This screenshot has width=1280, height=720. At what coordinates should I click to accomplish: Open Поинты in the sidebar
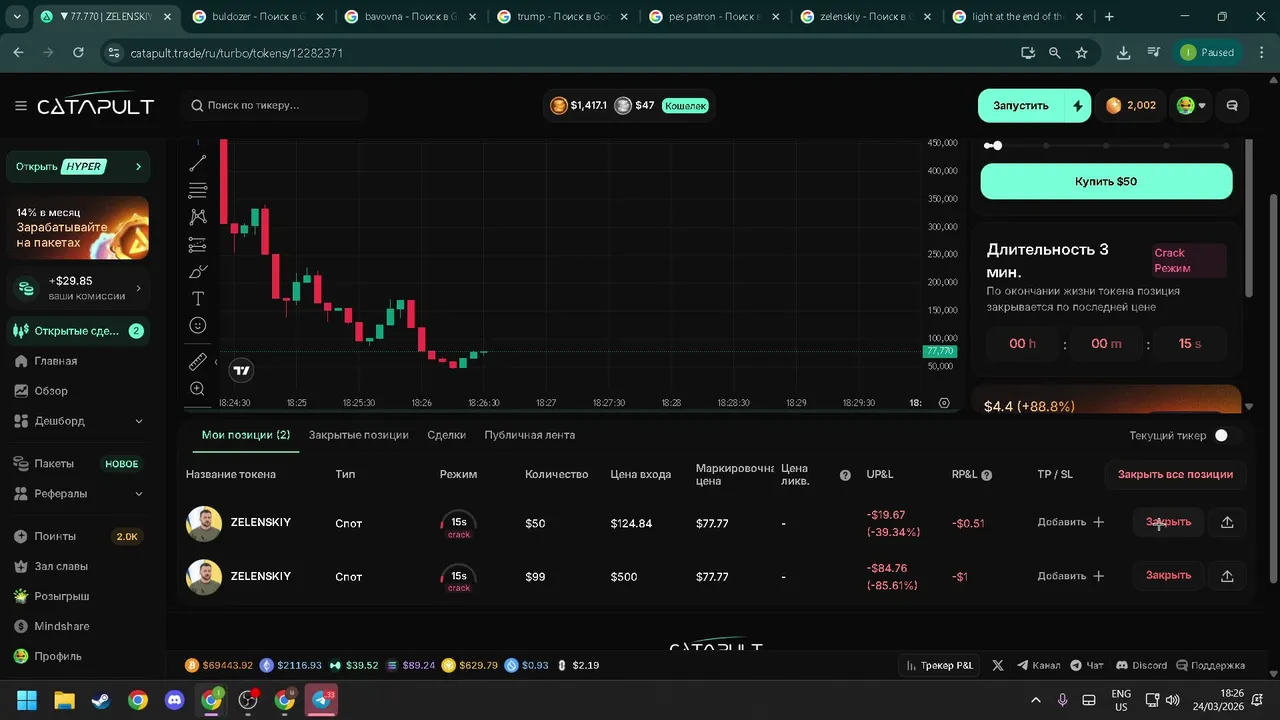pos(78,536)
